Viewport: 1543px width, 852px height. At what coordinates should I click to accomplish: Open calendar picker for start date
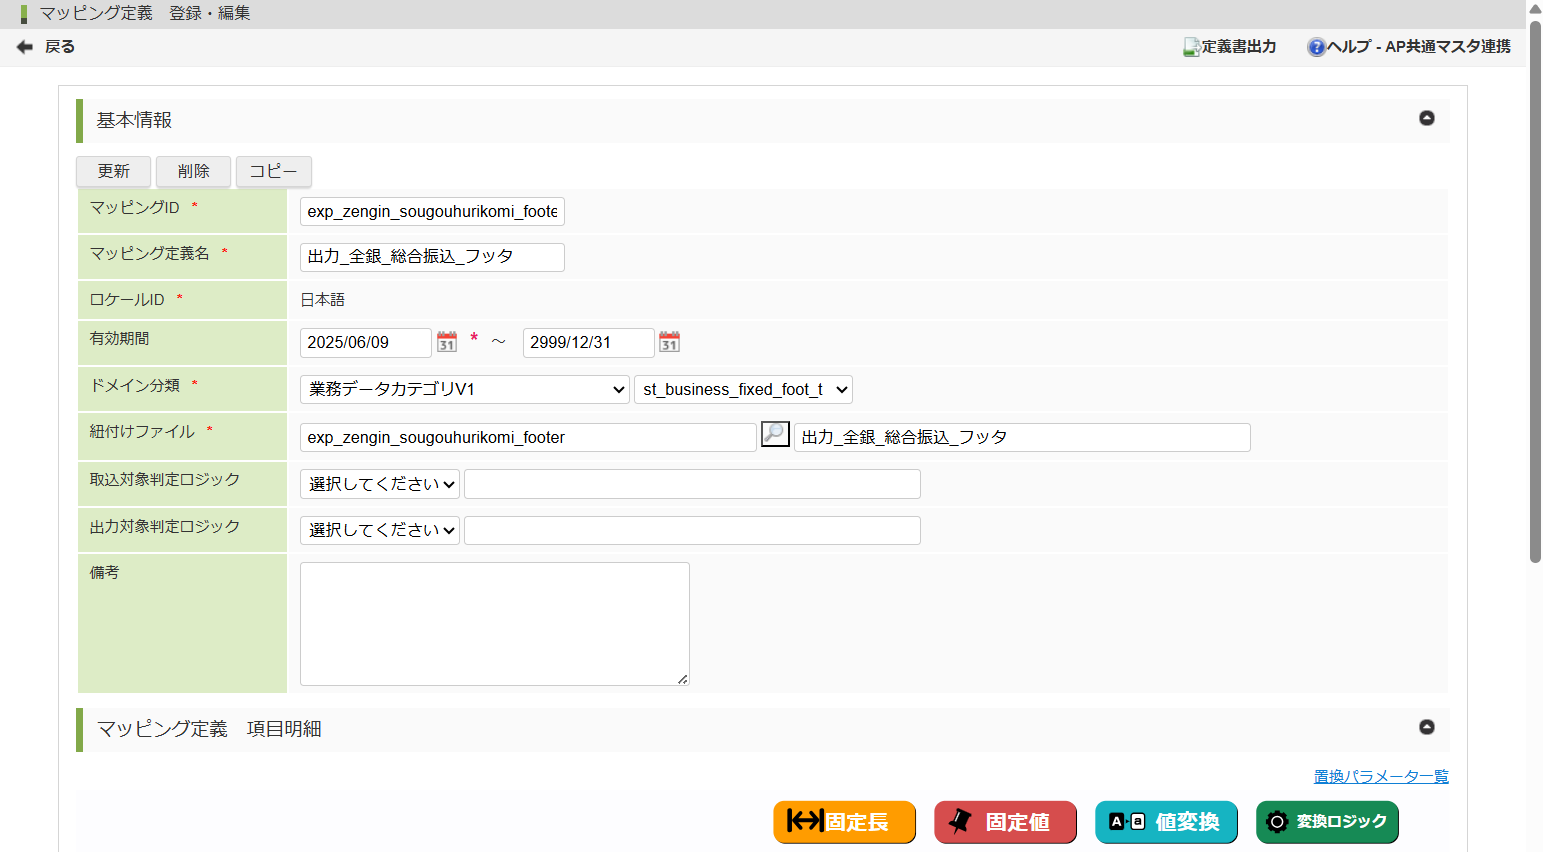[x=447, y=342]
